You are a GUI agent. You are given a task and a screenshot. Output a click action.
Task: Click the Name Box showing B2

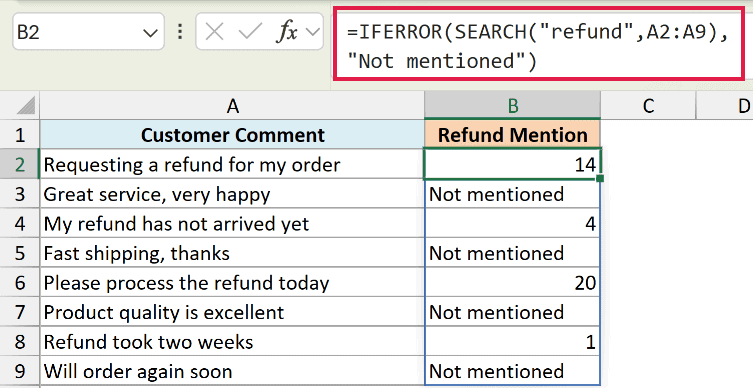click(x=88, y=32)
